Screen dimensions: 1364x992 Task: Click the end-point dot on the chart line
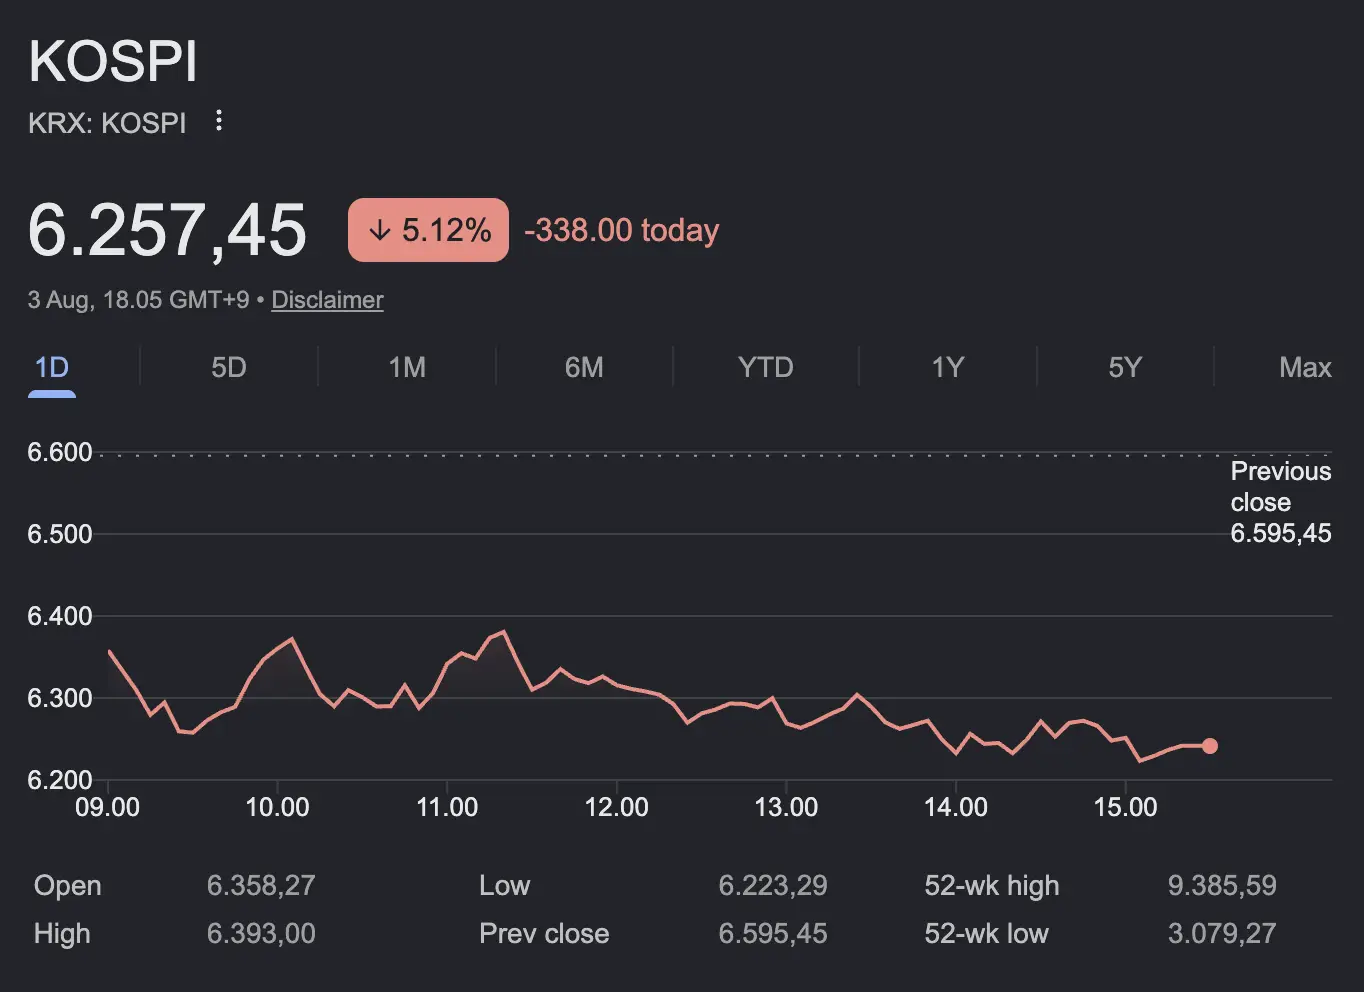[1210, 746]
